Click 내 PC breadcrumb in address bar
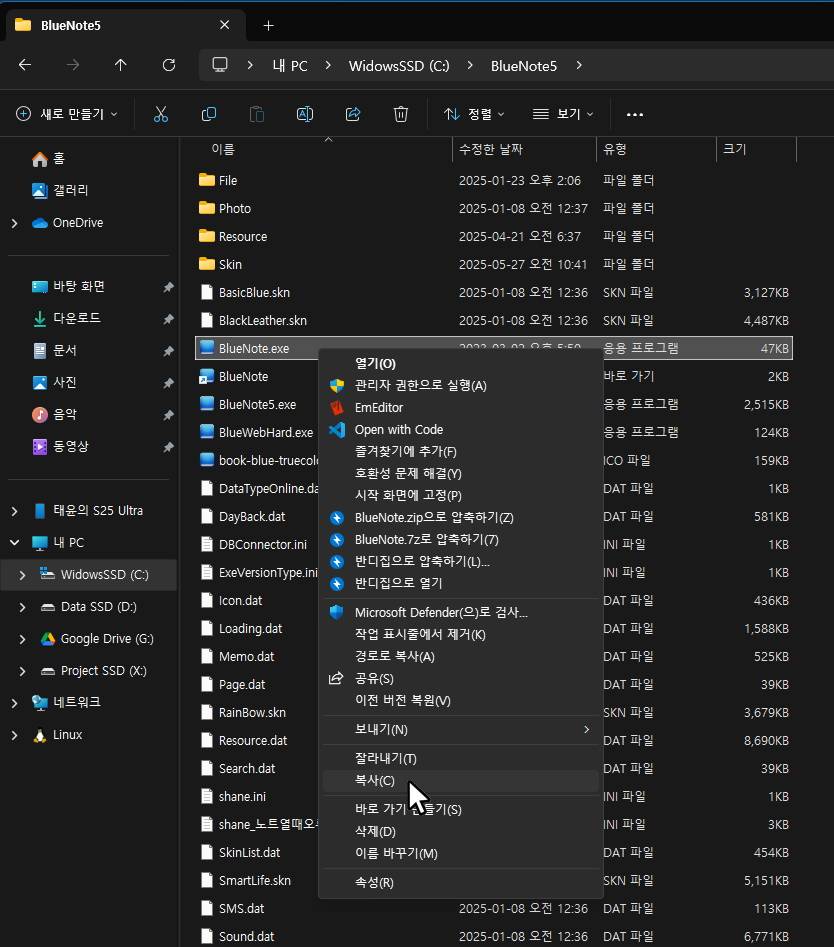834x947 pixels. click(290, 66)
